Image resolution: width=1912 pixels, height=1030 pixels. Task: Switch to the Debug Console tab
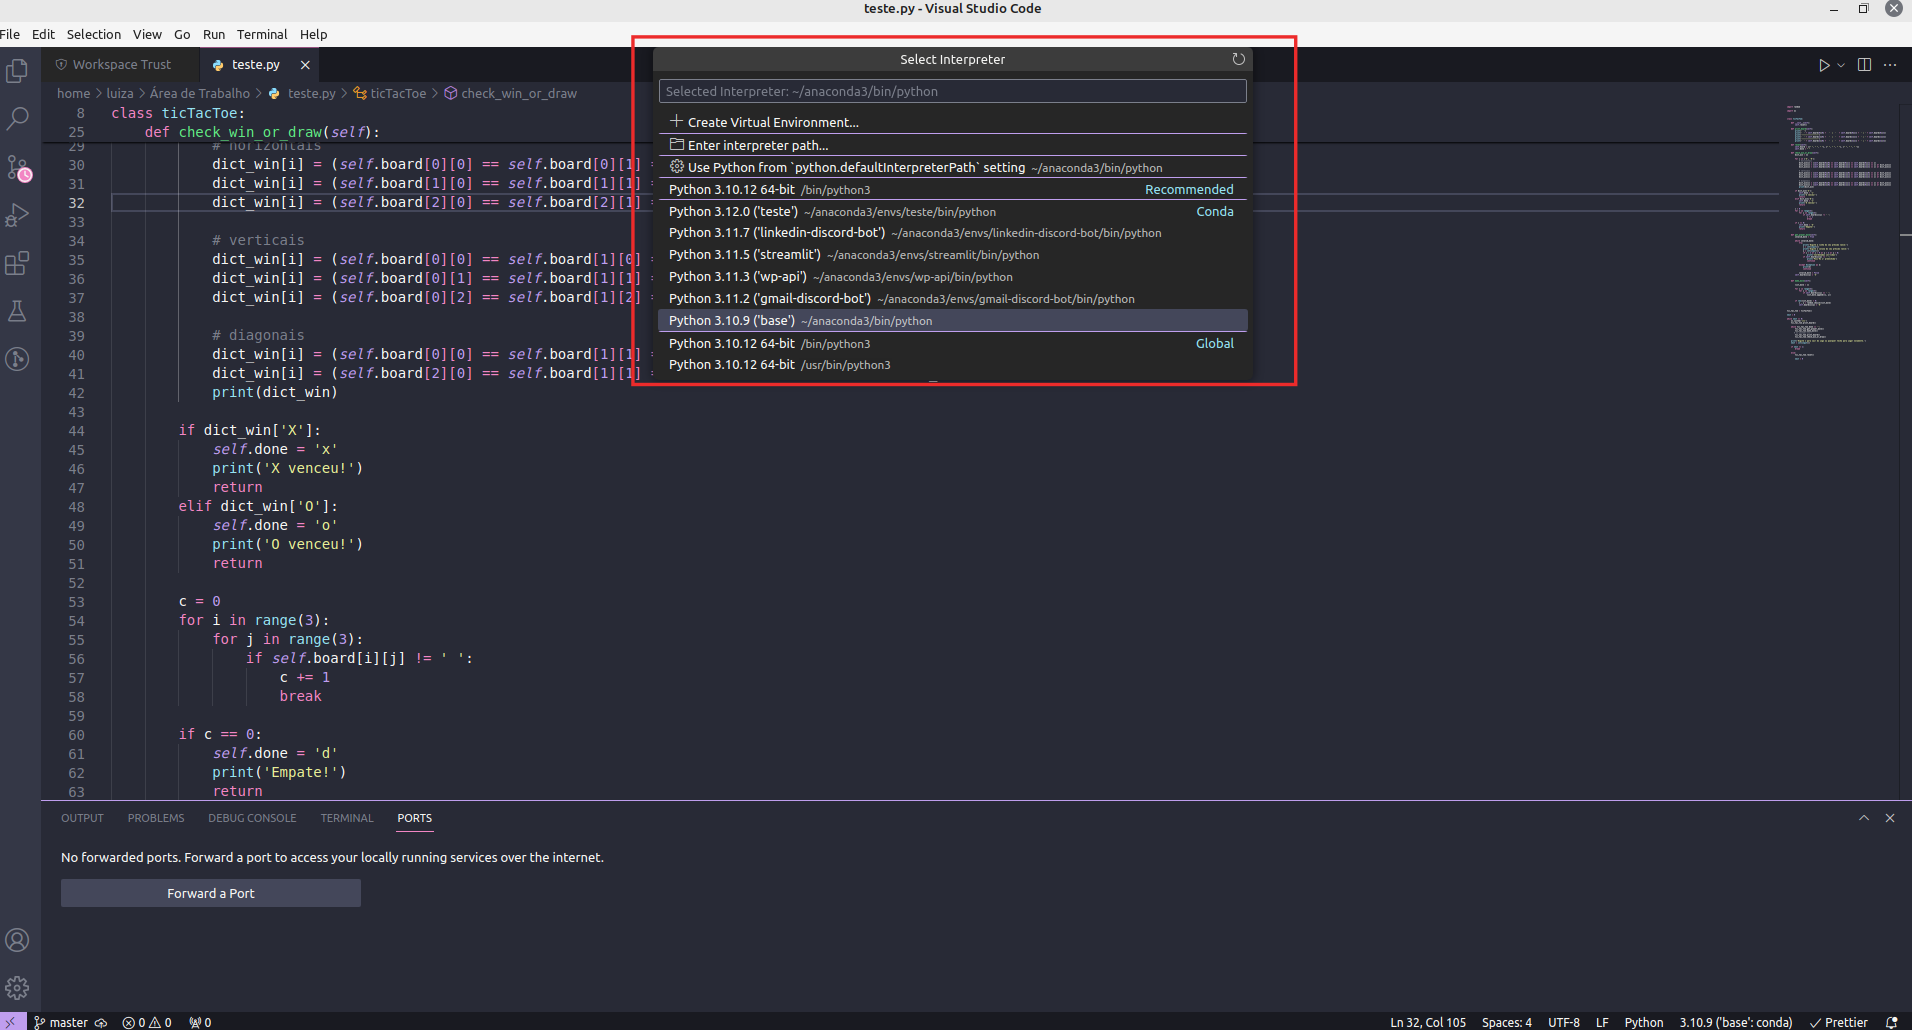[x=252, y=818]
